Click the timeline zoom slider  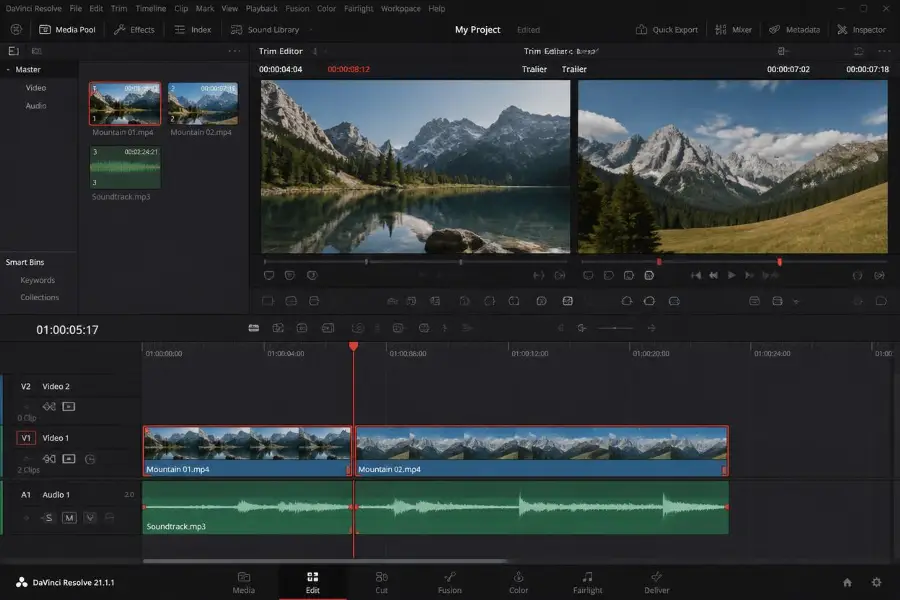click(615, 328)
